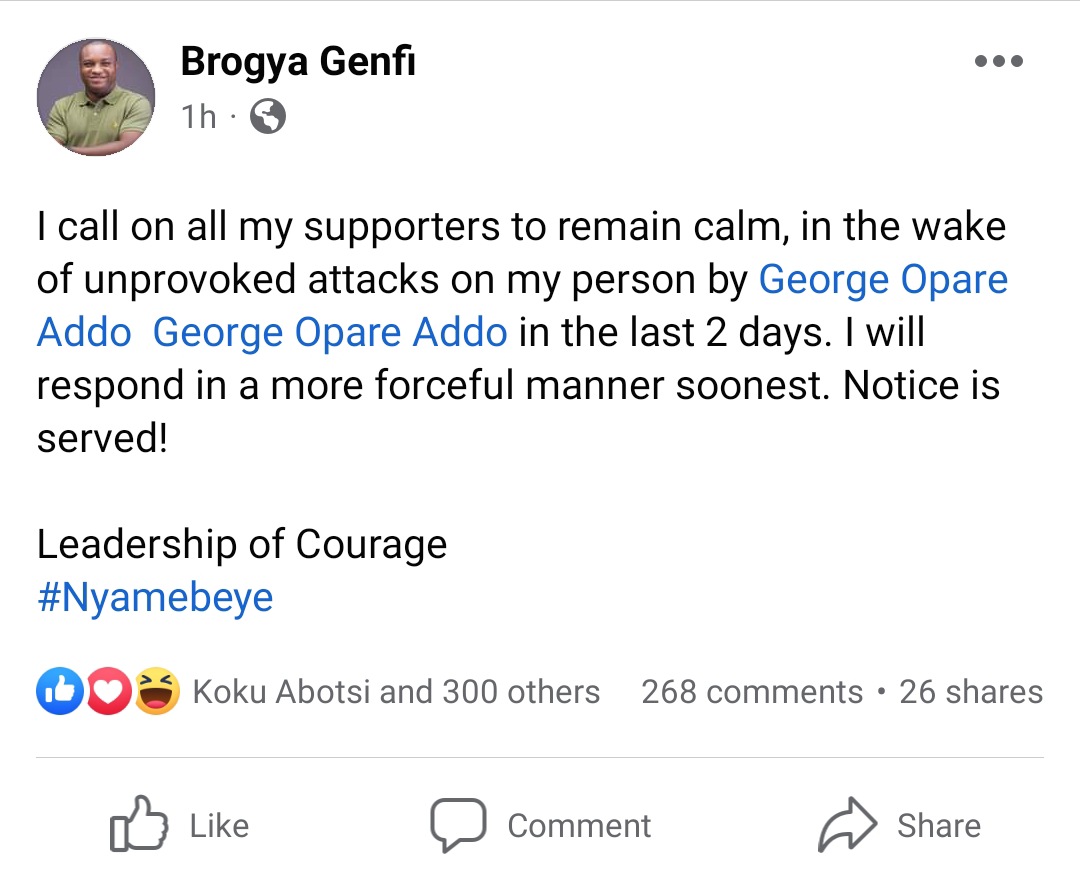View the 26 shares
Image resolution: width=1080 pixels, height=875 pixels.
(973, 691)
